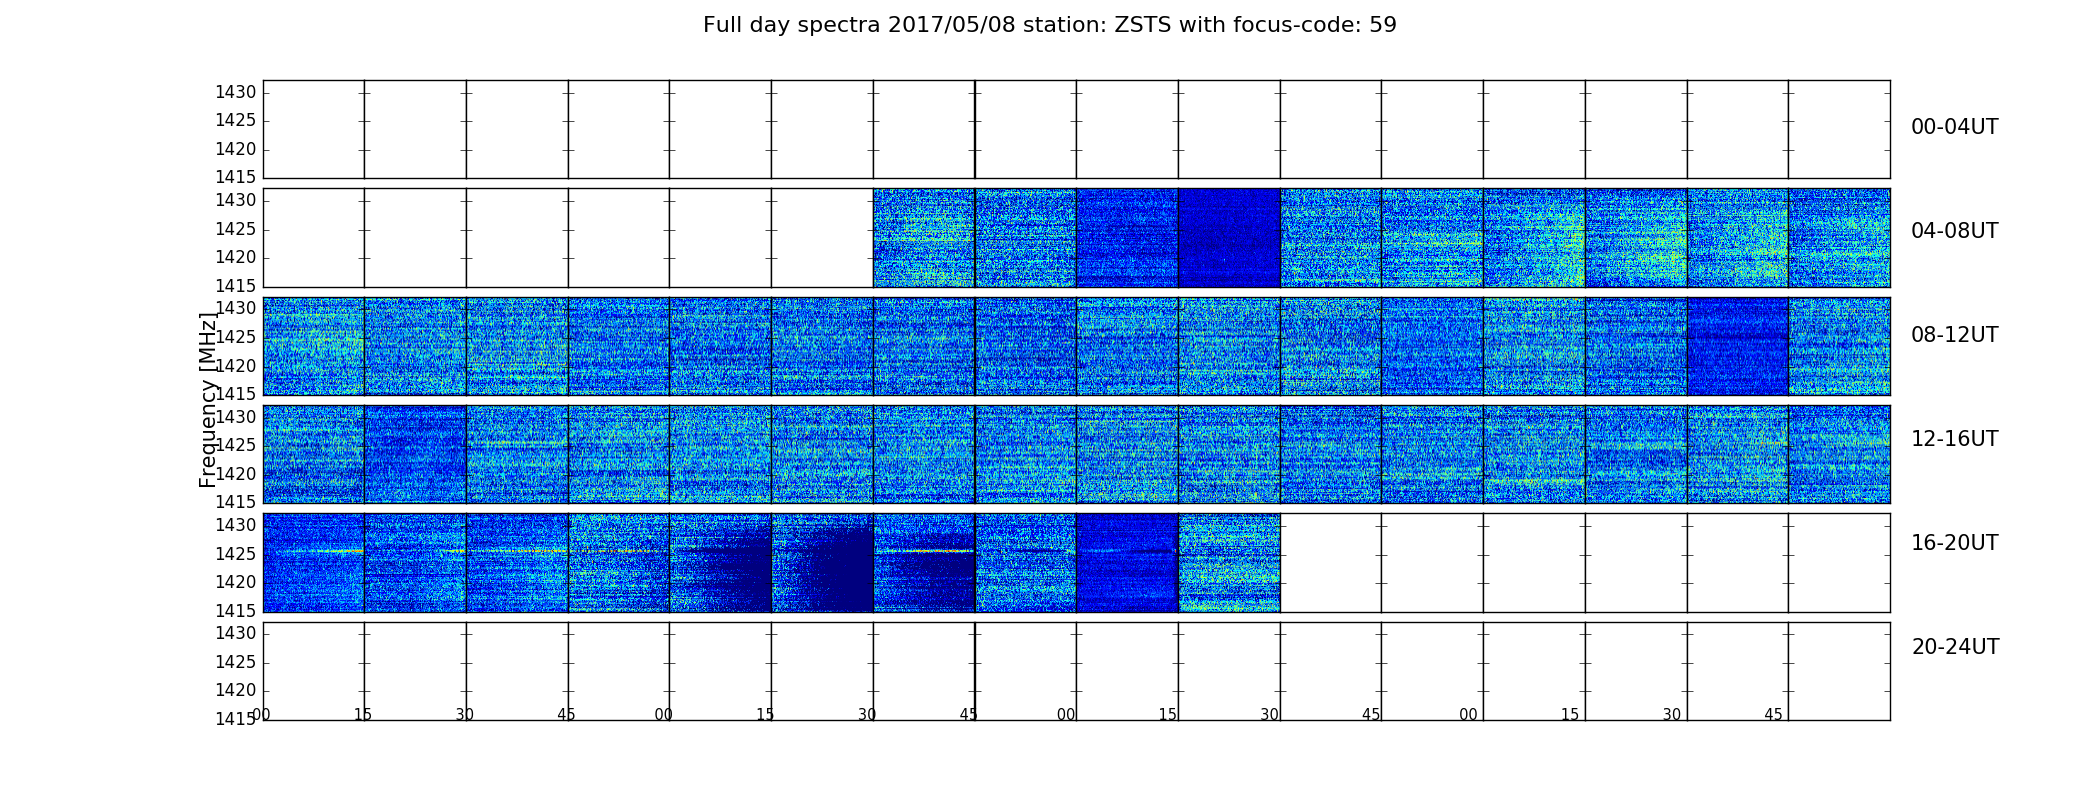Click the 1430 tick of the 20-24UT row
Viewport: 2100px width, 800px height.
coord(236,634)
